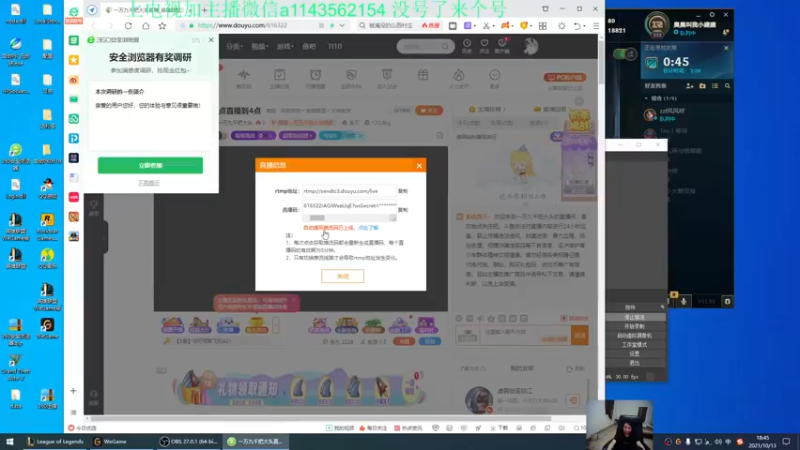Open the user avatar in Douyu header
Viewport: 800px width, 450px height.
[531, 46]
